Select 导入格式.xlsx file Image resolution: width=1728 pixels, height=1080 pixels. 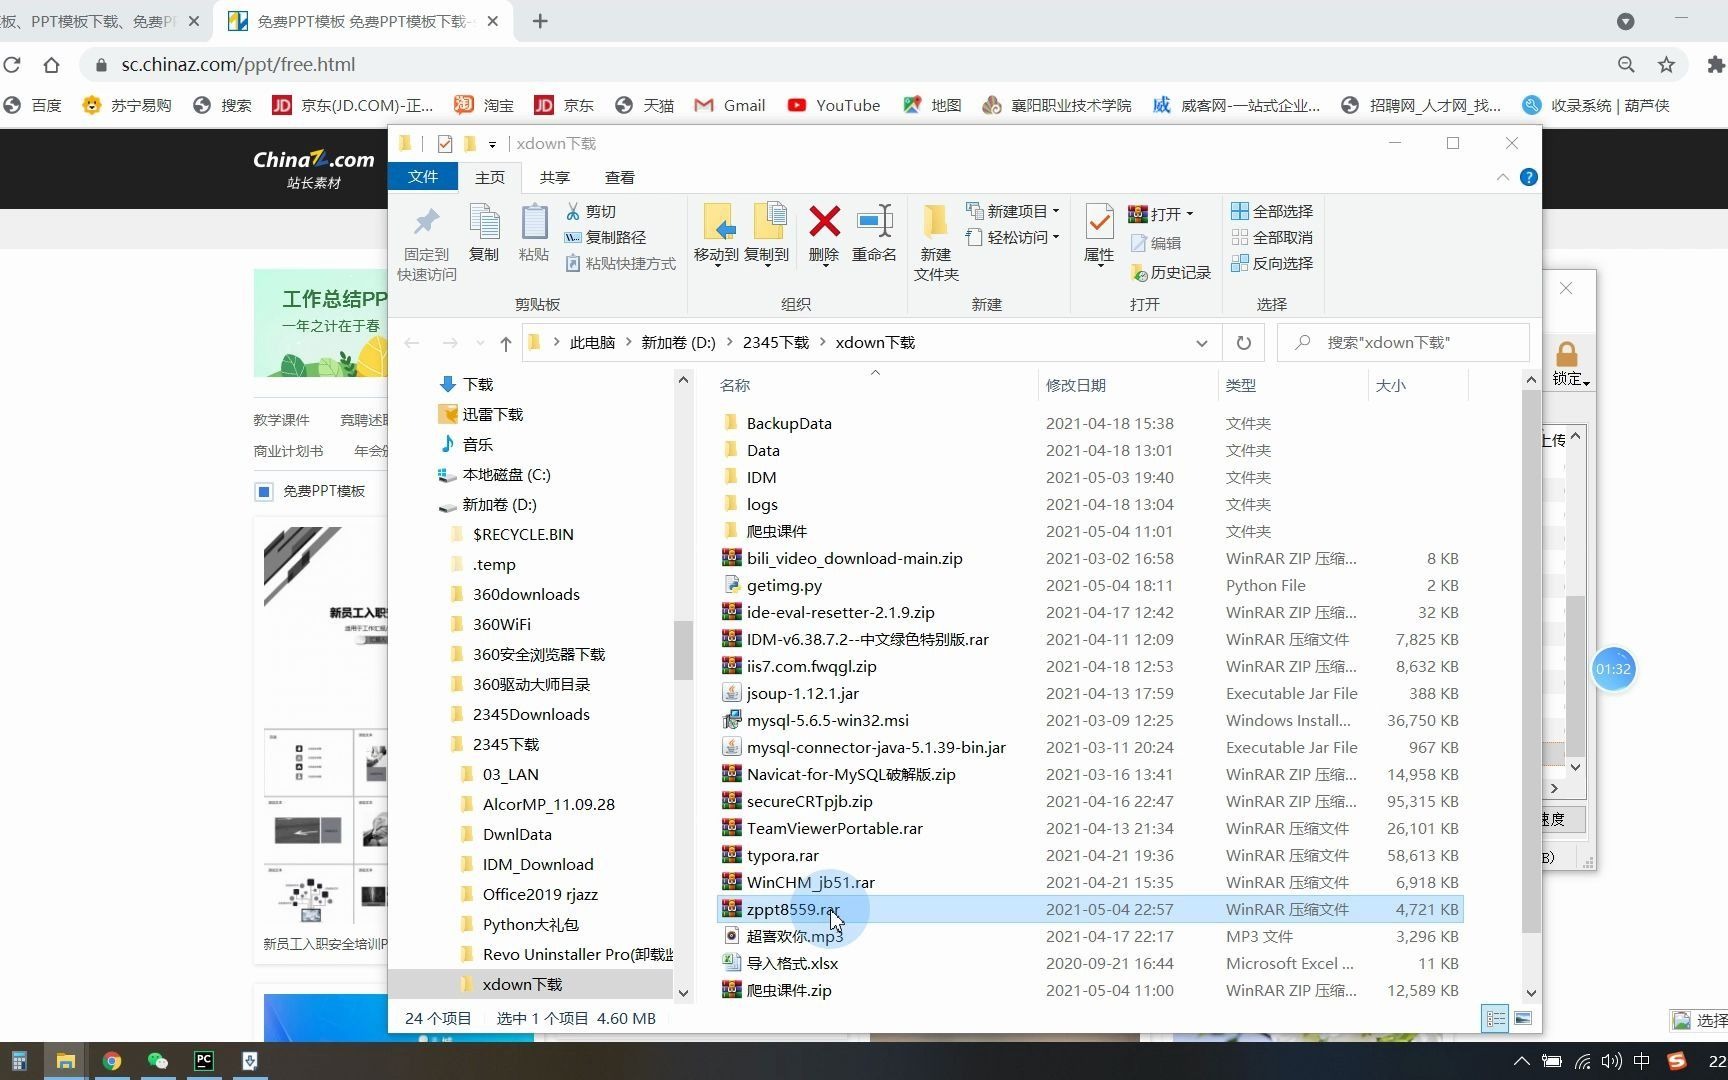(x=793, y=964)
